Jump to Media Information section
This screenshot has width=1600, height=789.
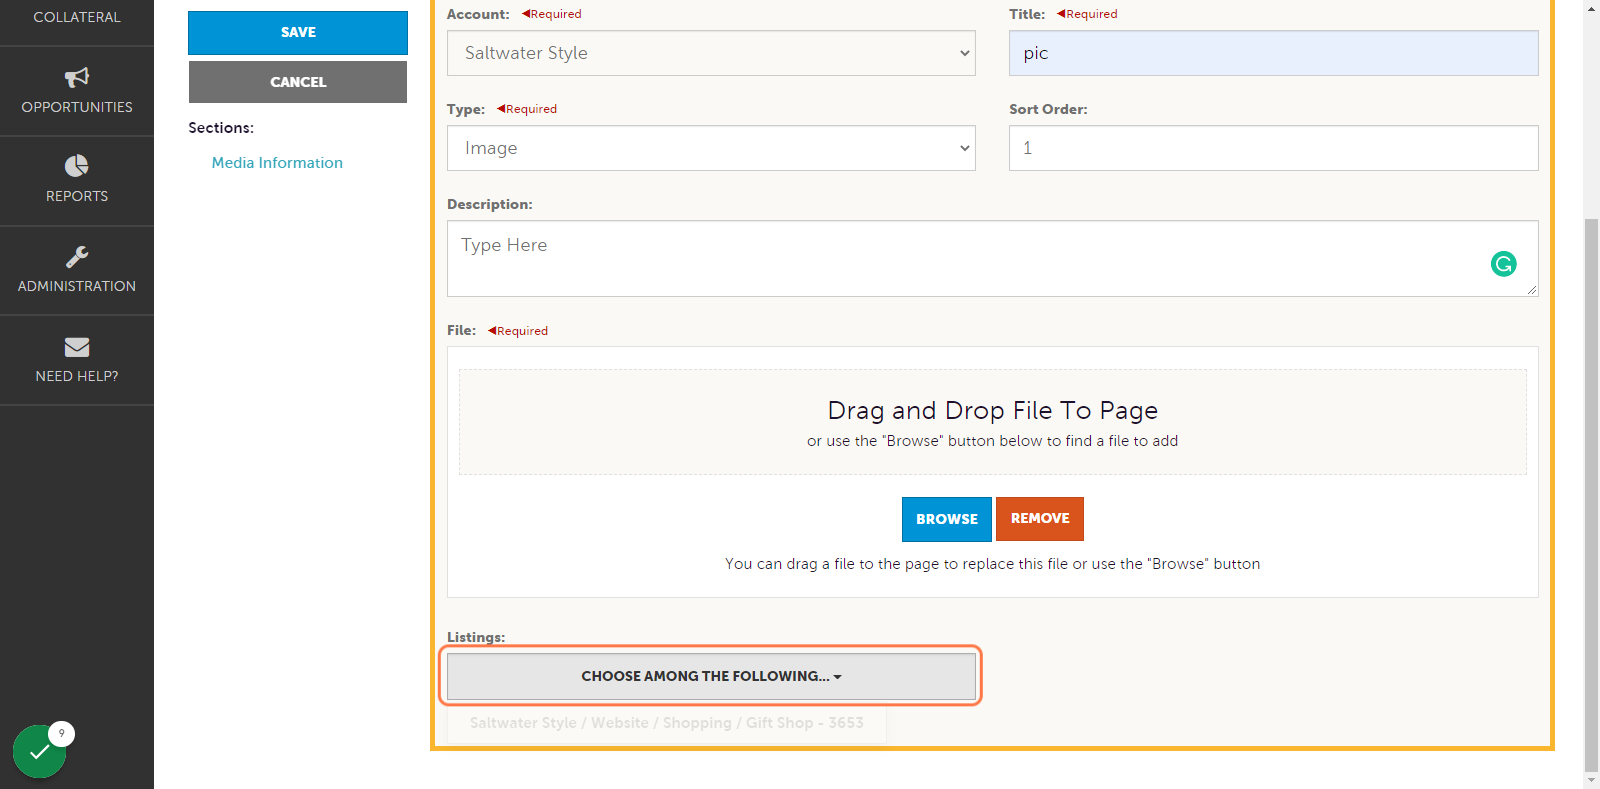point(277,163)
